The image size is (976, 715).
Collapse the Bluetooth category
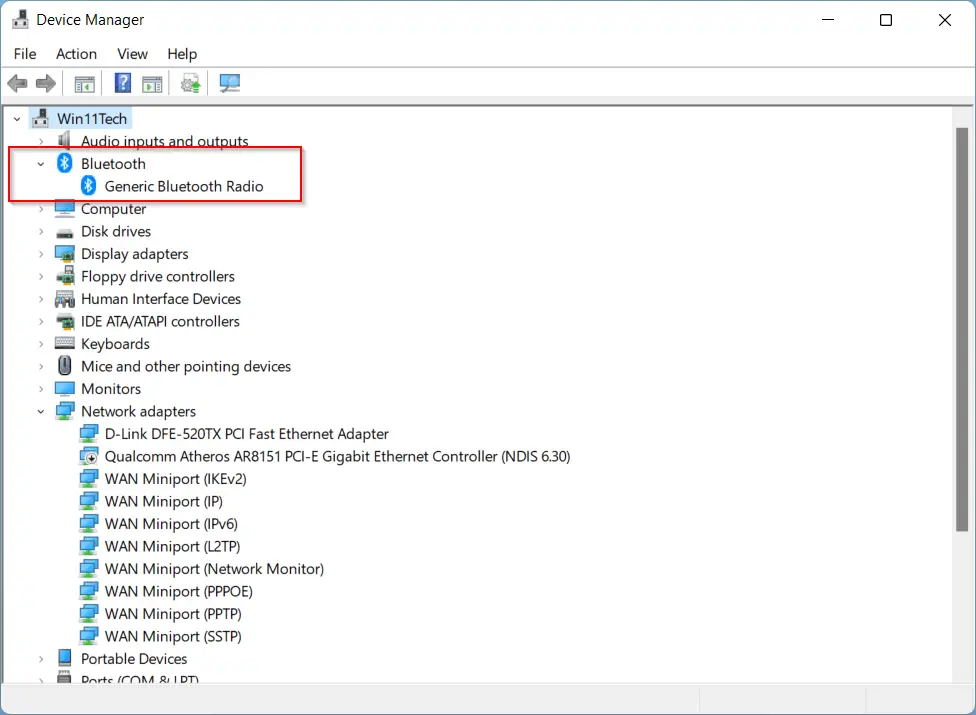click(x=41, y=164)
